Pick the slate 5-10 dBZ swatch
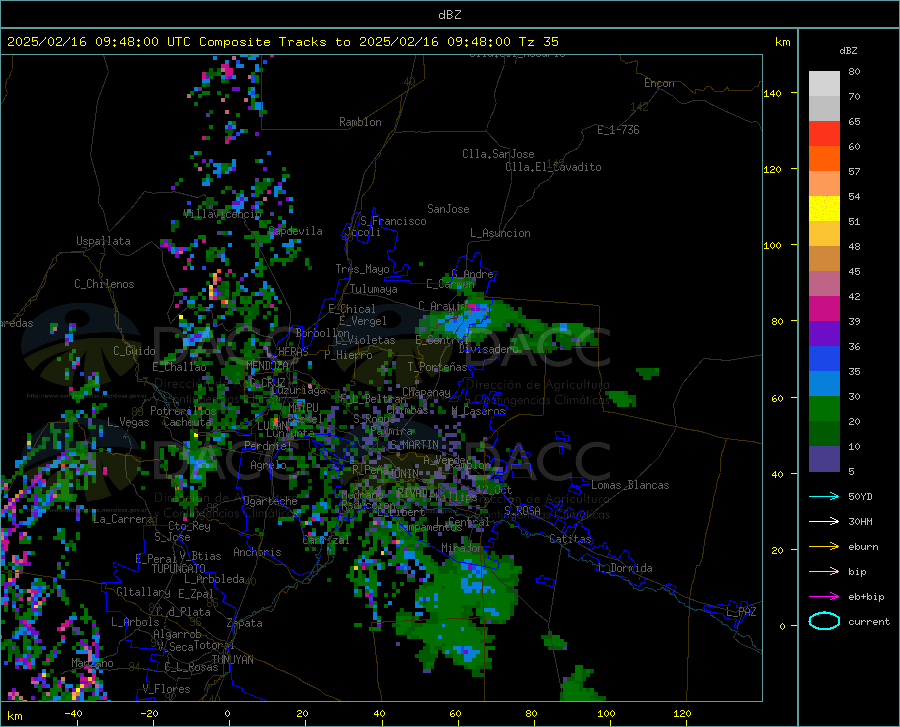The width and height of the screenshot is (900, 727). [824, 459]
